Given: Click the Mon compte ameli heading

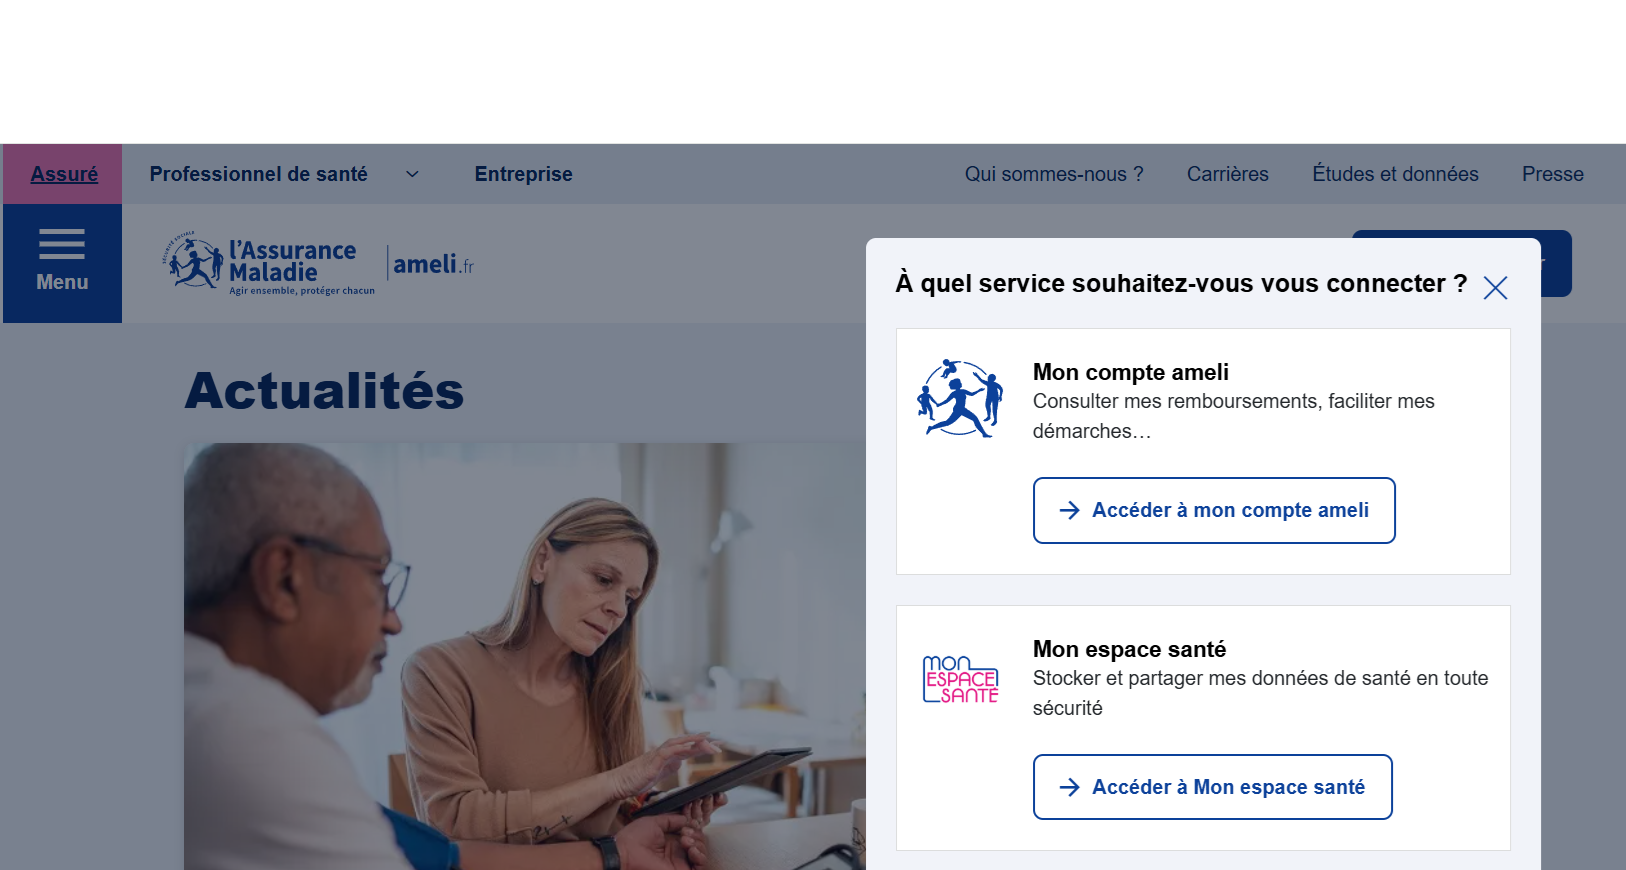Looking at the screenshot, I should pyautogui.click(x=1131, y=372).
